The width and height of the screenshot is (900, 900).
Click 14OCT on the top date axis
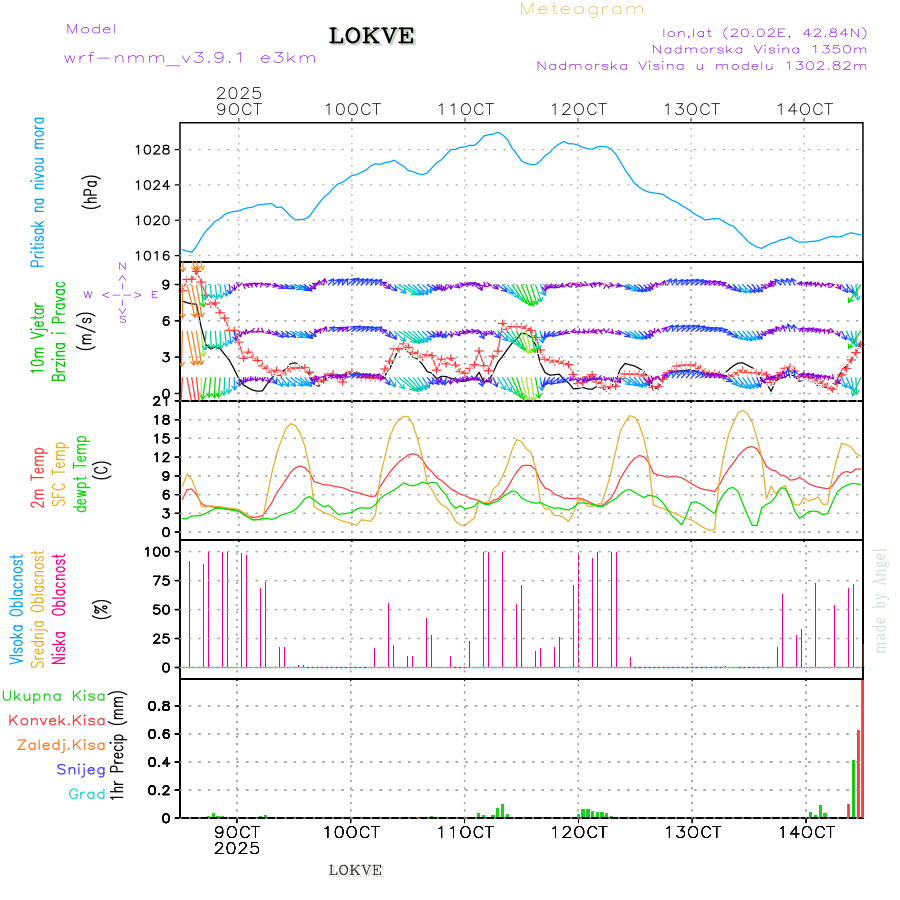(x=807, y=109)
